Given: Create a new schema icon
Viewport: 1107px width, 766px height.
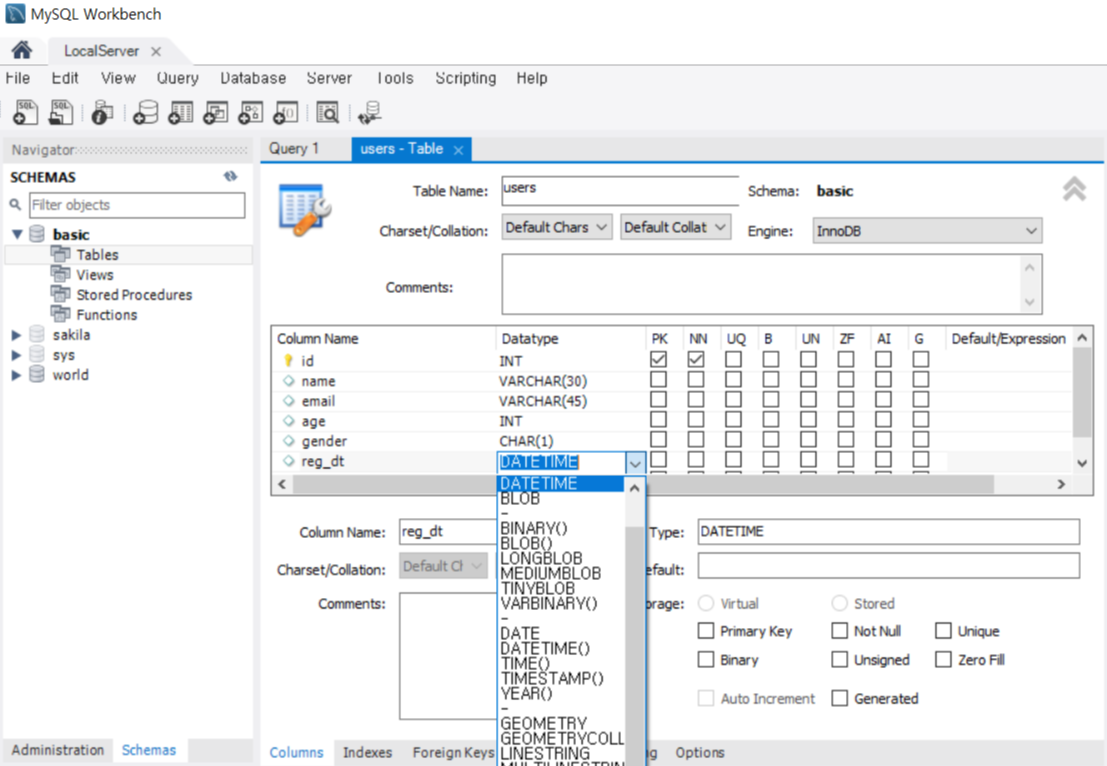Looking at the screenshot, I should 145,112.
